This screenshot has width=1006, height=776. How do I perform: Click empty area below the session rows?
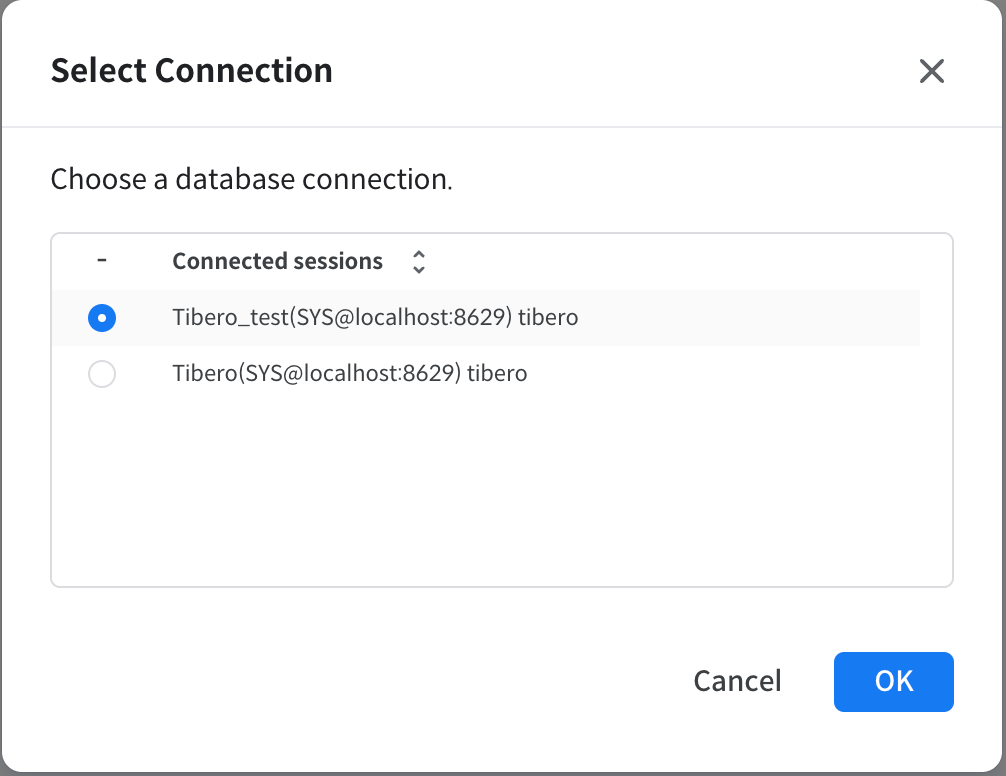tap(500, 490)
